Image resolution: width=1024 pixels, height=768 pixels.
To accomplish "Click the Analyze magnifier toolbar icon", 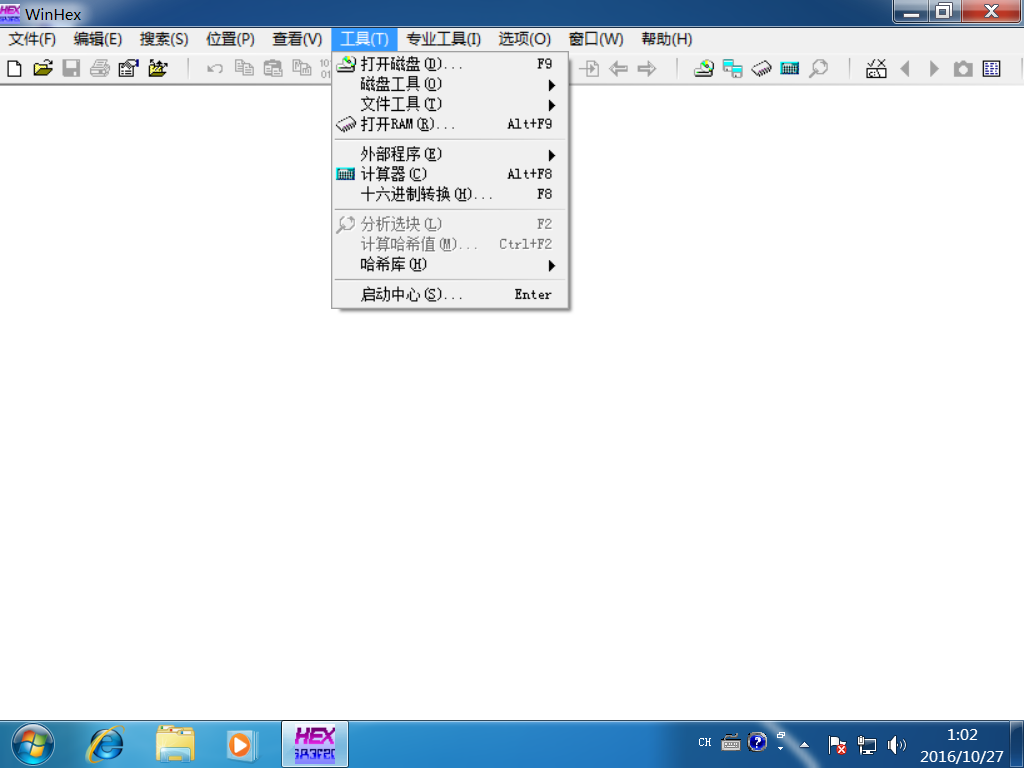I will point(818,68).
